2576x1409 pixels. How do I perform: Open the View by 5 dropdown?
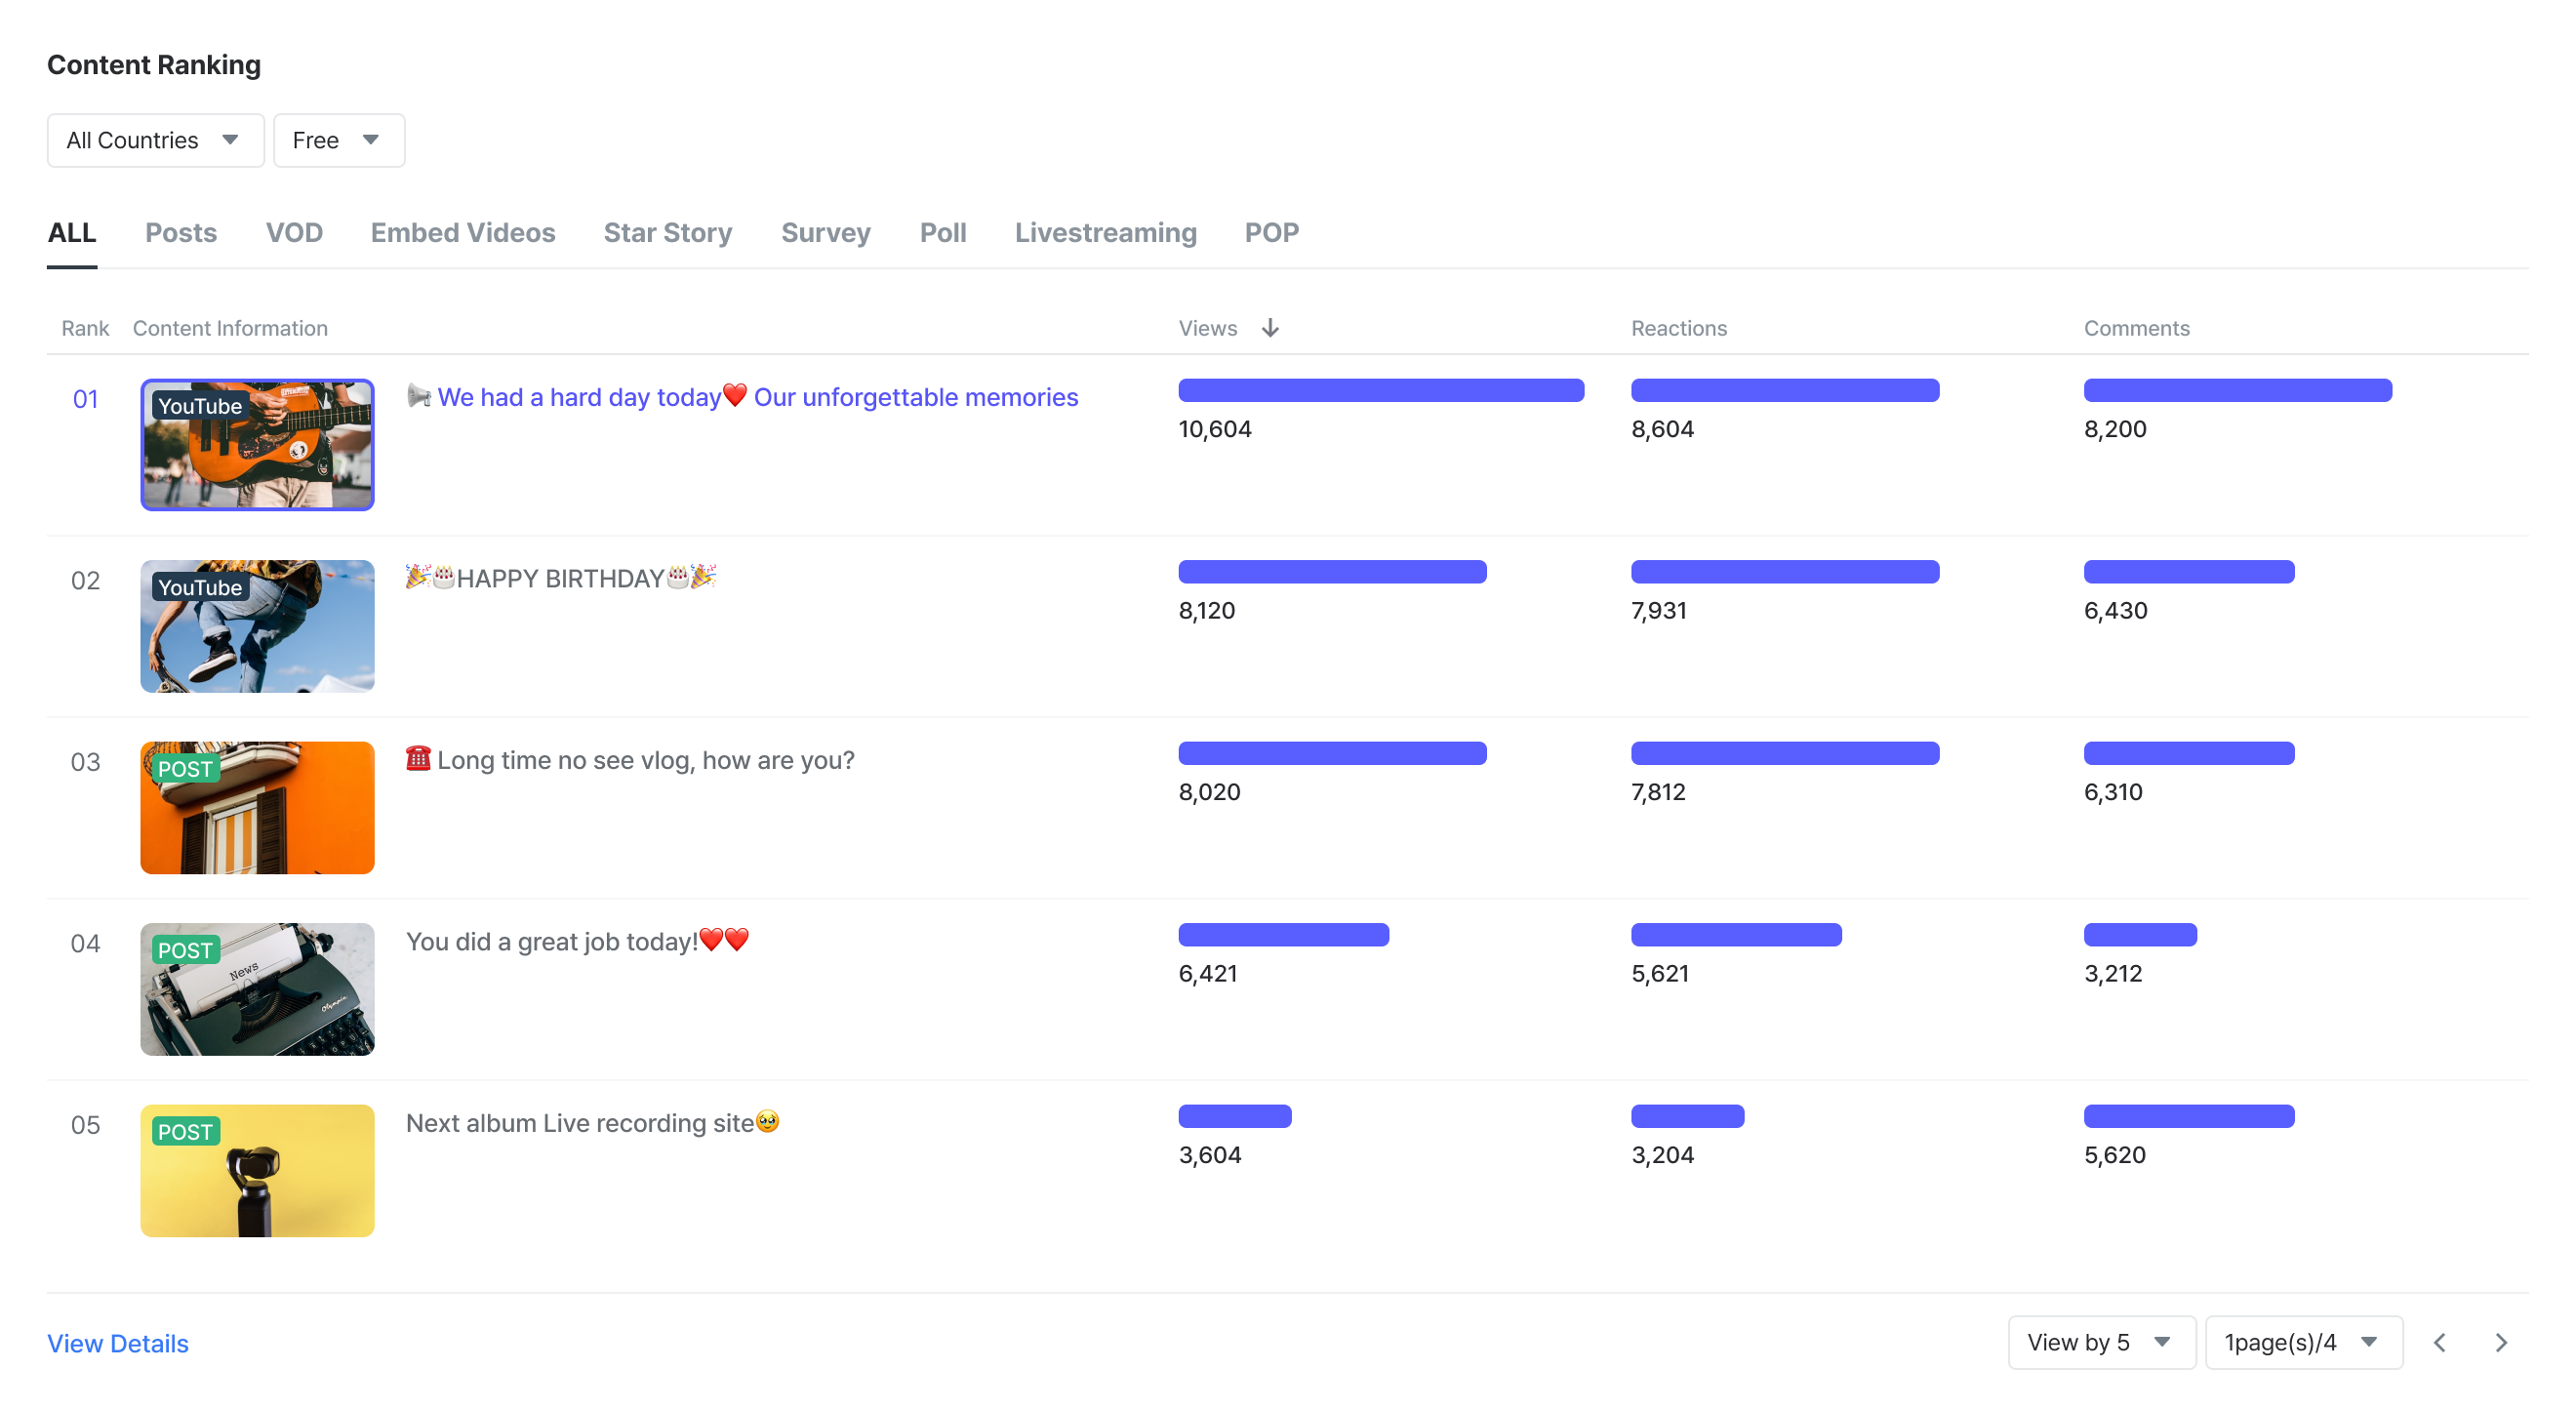tap(2101, 1342)
